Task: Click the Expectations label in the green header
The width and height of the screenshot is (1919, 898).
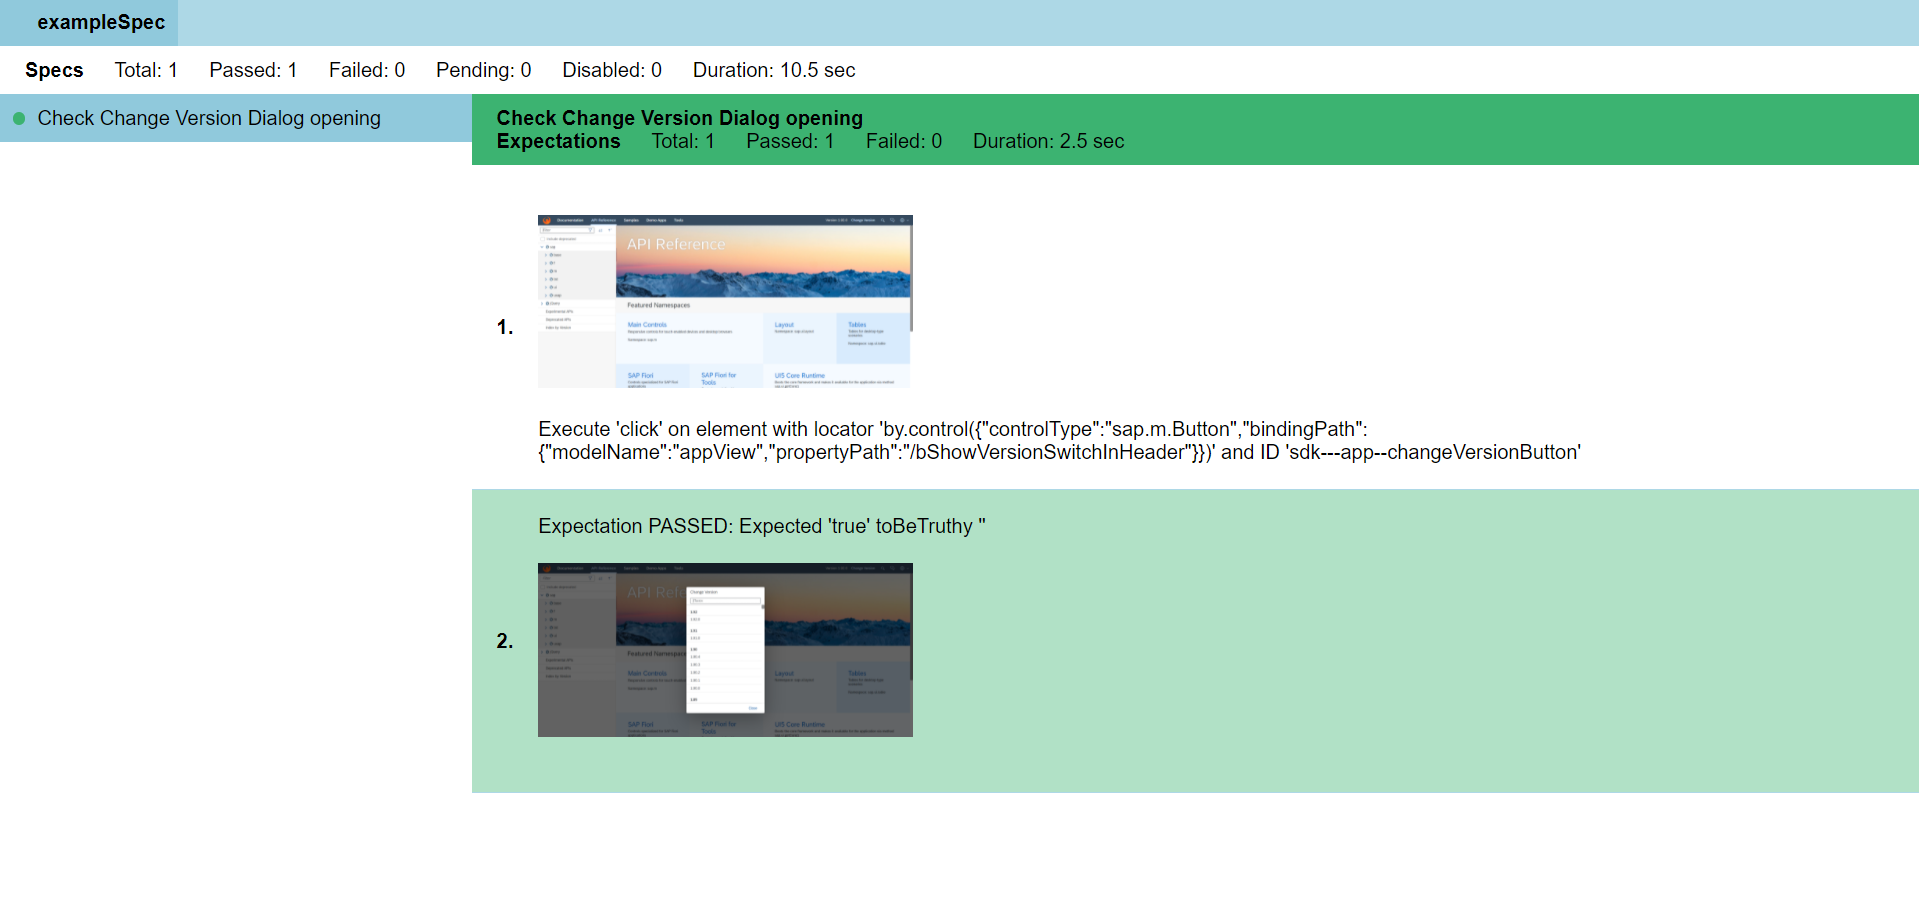Action: (559, 141)
